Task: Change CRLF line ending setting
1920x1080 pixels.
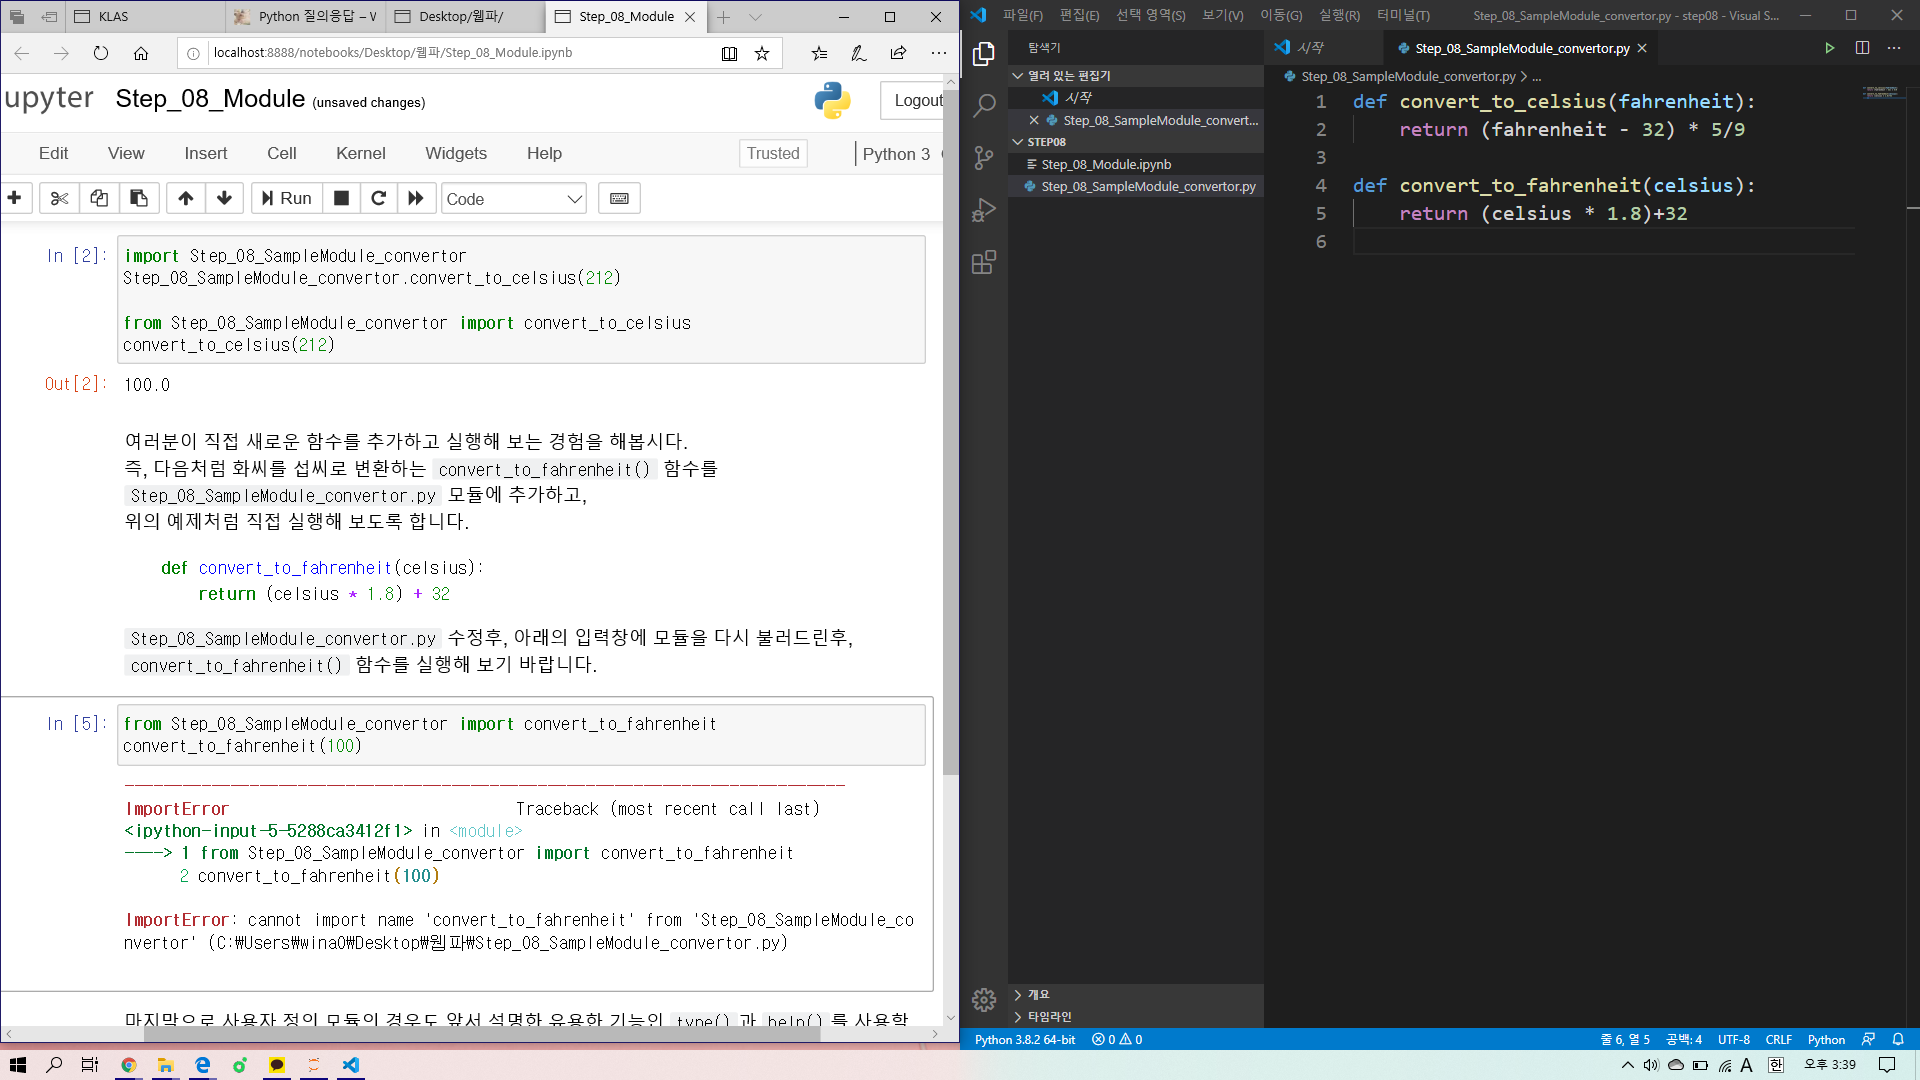Action: pyautogui.click(x=1778, y=1039)
